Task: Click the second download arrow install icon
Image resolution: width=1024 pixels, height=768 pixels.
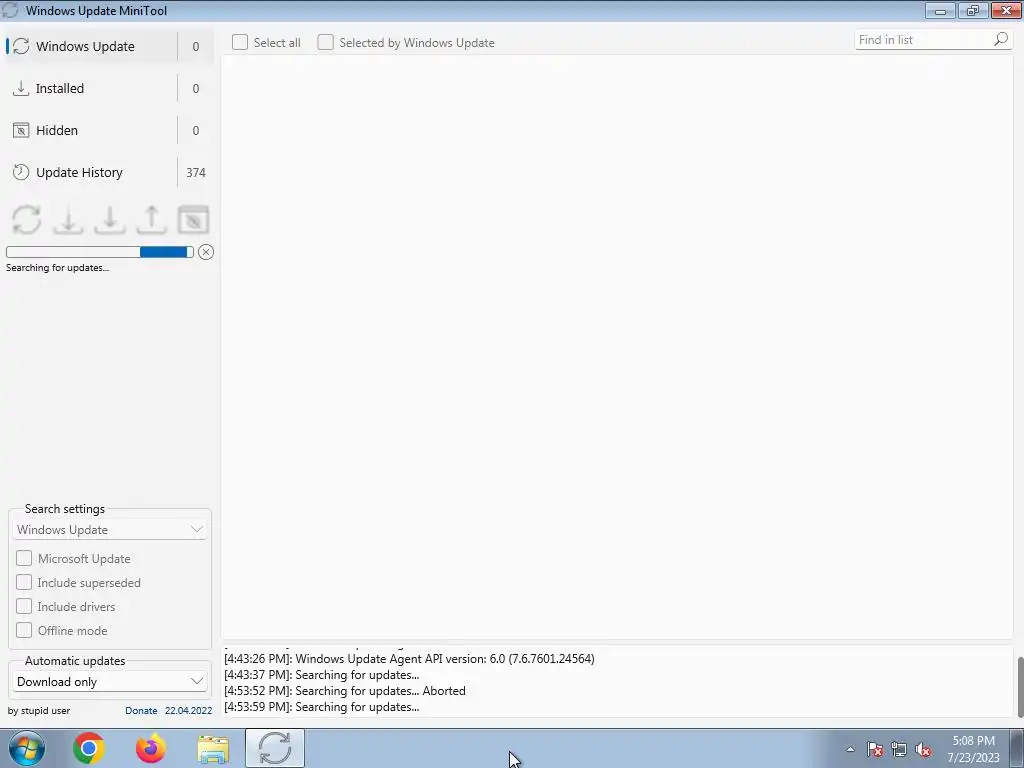Action: (x=110, y=219)
